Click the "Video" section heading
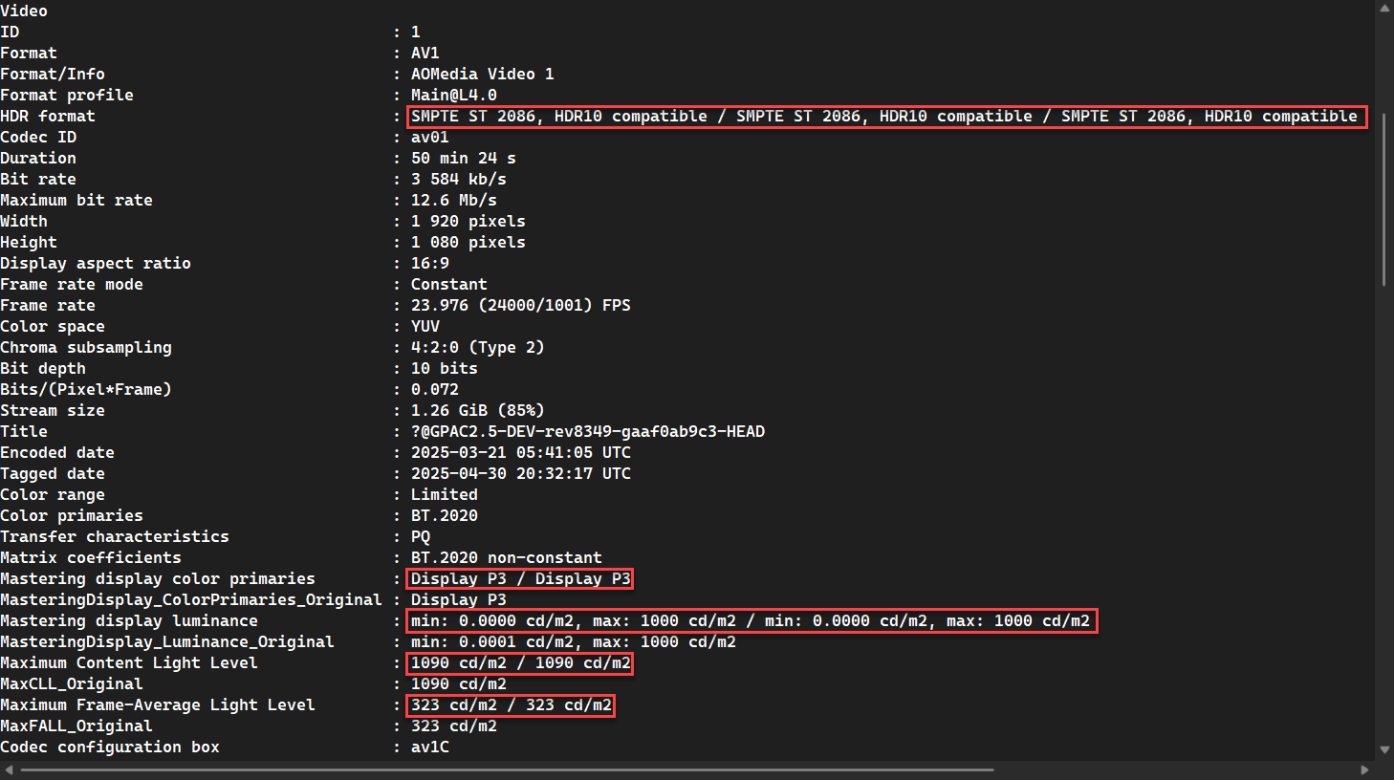 [x=24, y=11]
